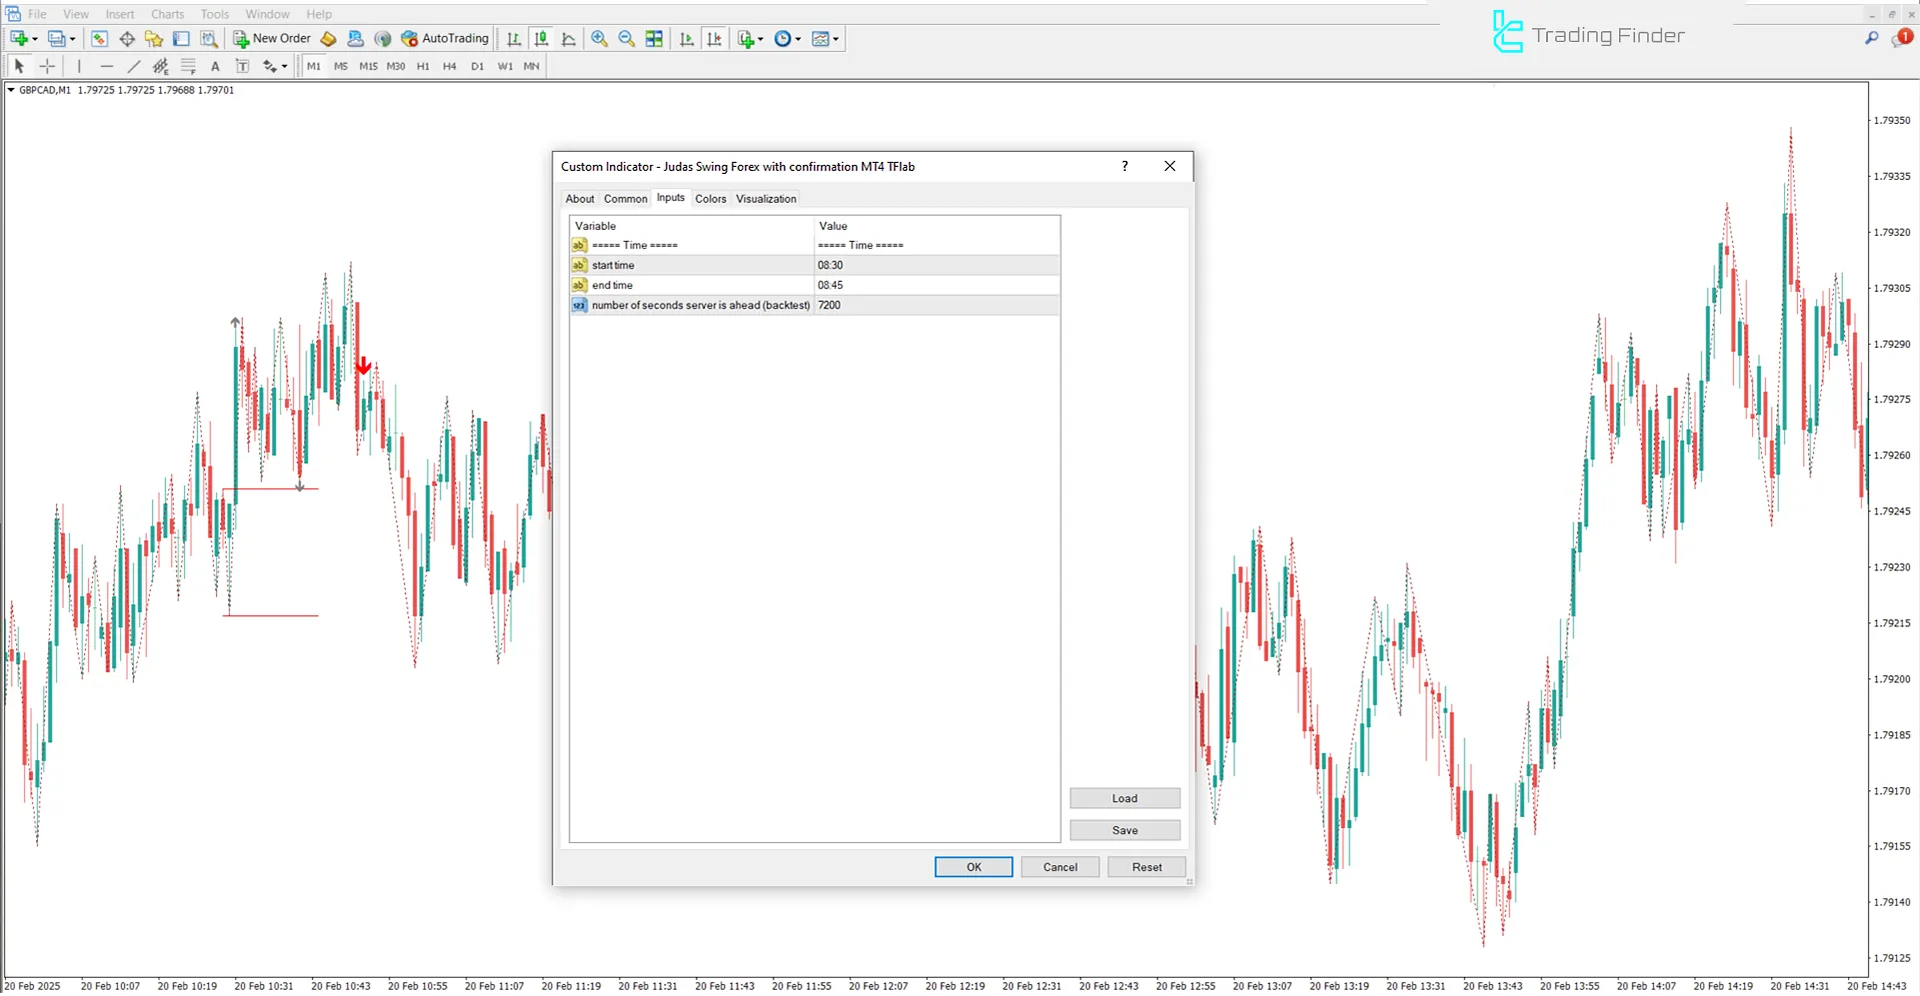
Task: Toggle the chart shift option
Action: [x=714, y=38]
